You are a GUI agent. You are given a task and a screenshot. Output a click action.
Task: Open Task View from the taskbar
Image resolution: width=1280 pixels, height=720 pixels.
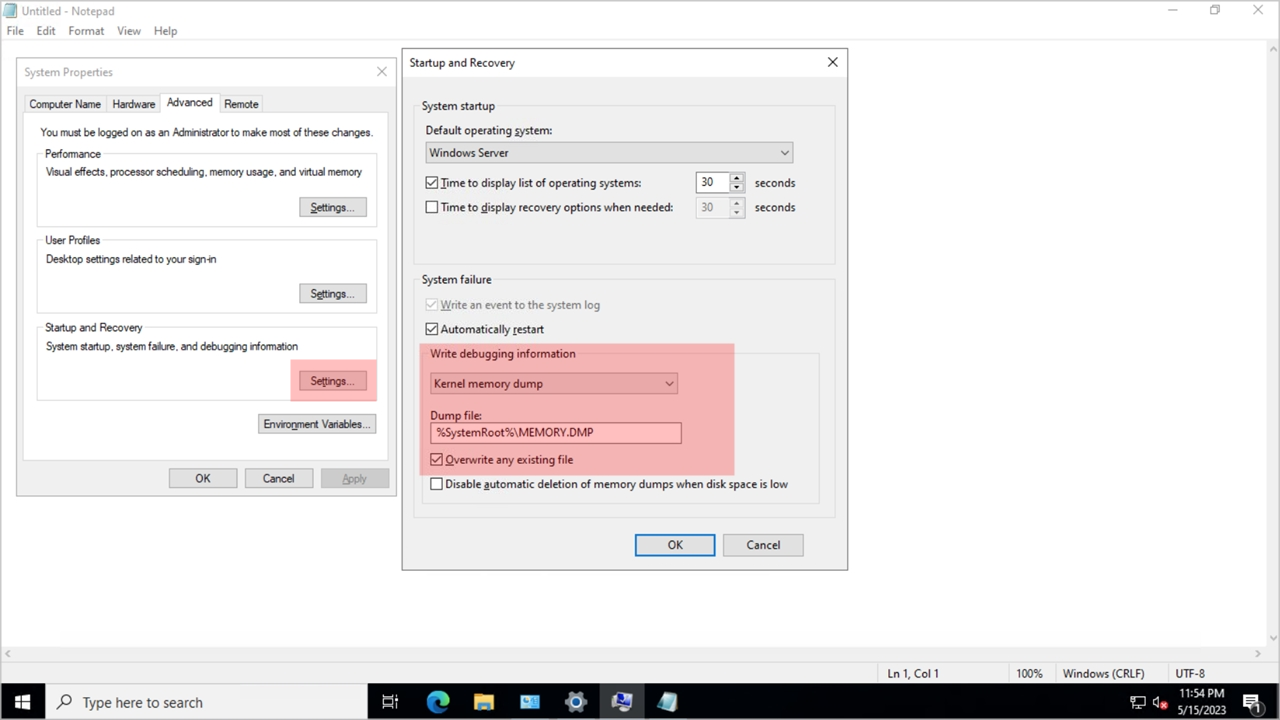(x=390, y=702)
